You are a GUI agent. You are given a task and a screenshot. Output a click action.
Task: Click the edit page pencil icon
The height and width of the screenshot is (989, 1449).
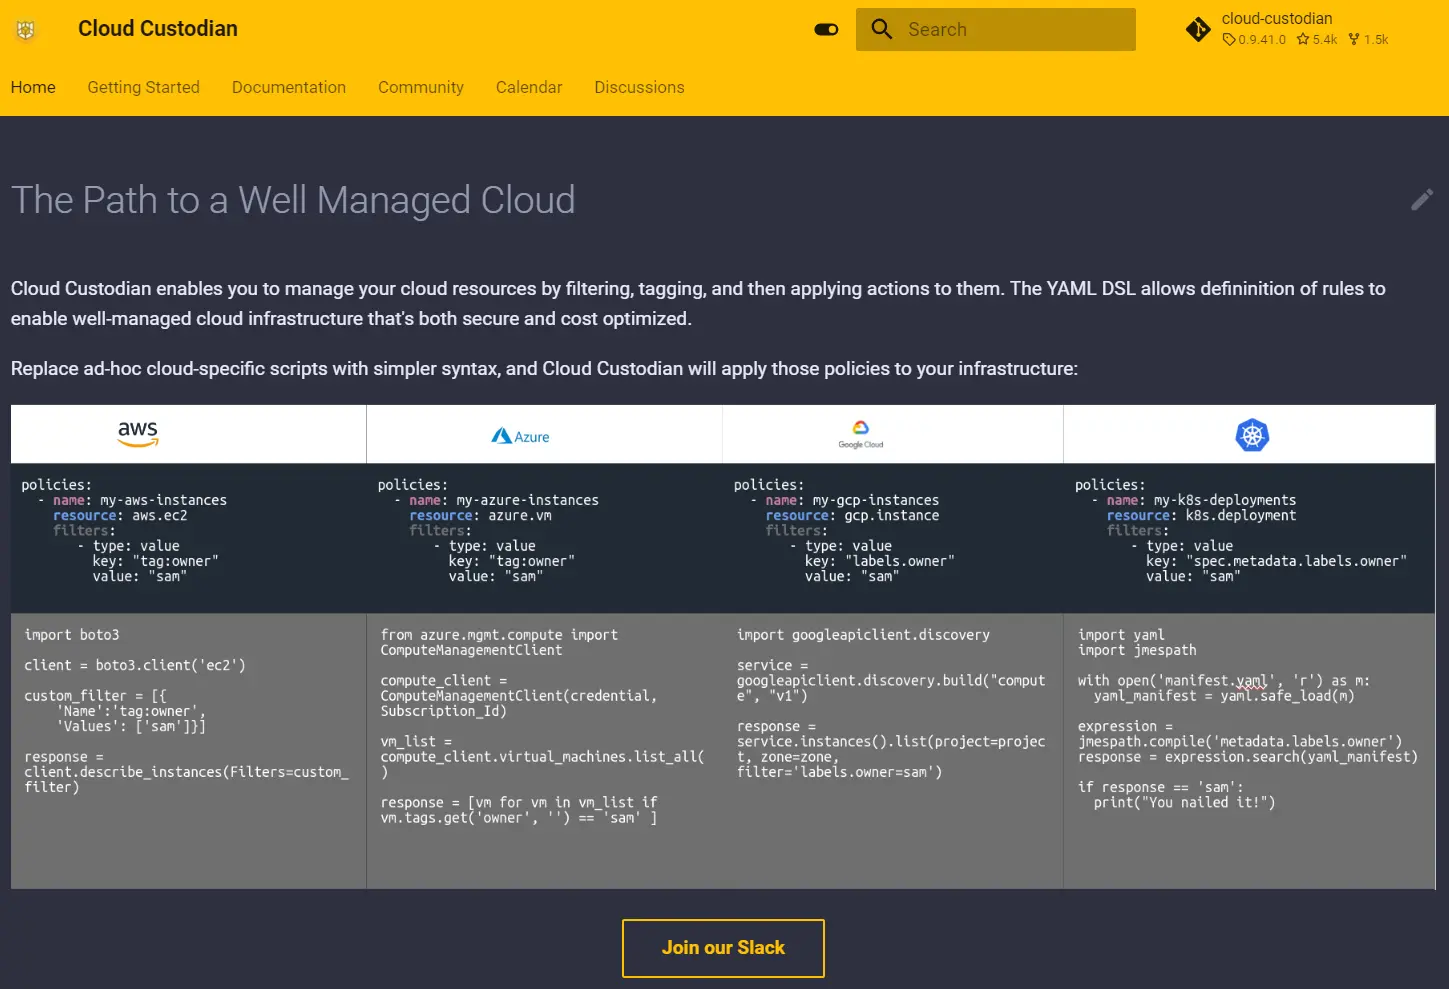click(1422, 200)
